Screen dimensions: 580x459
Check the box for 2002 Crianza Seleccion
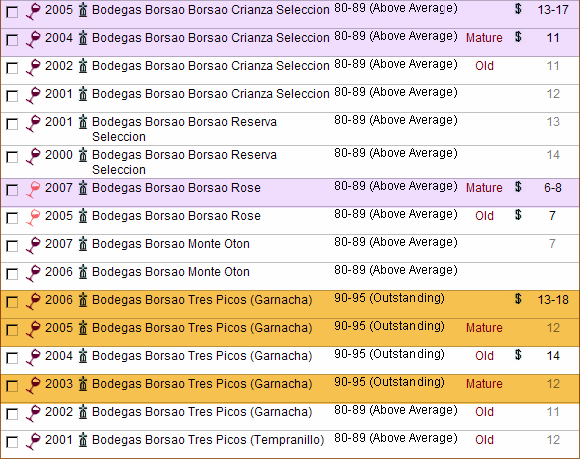[x=12, y=68]
